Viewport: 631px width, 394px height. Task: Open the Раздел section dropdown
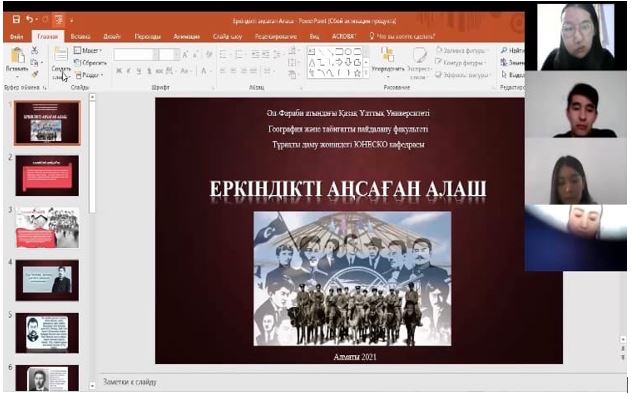point(90,75)
